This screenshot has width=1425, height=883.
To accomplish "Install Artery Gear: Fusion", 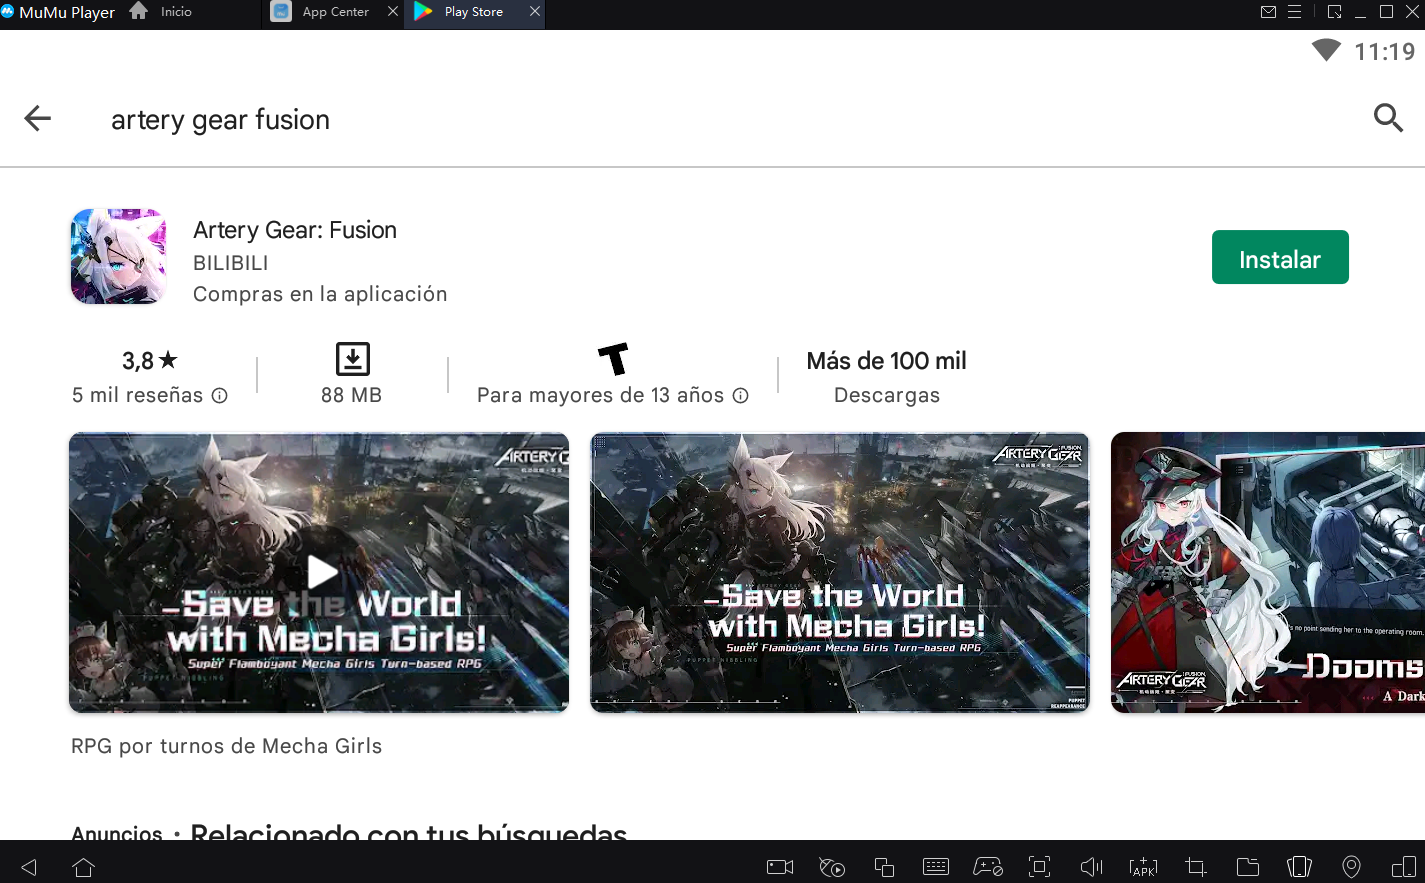I will click(x=1279, y=258).
